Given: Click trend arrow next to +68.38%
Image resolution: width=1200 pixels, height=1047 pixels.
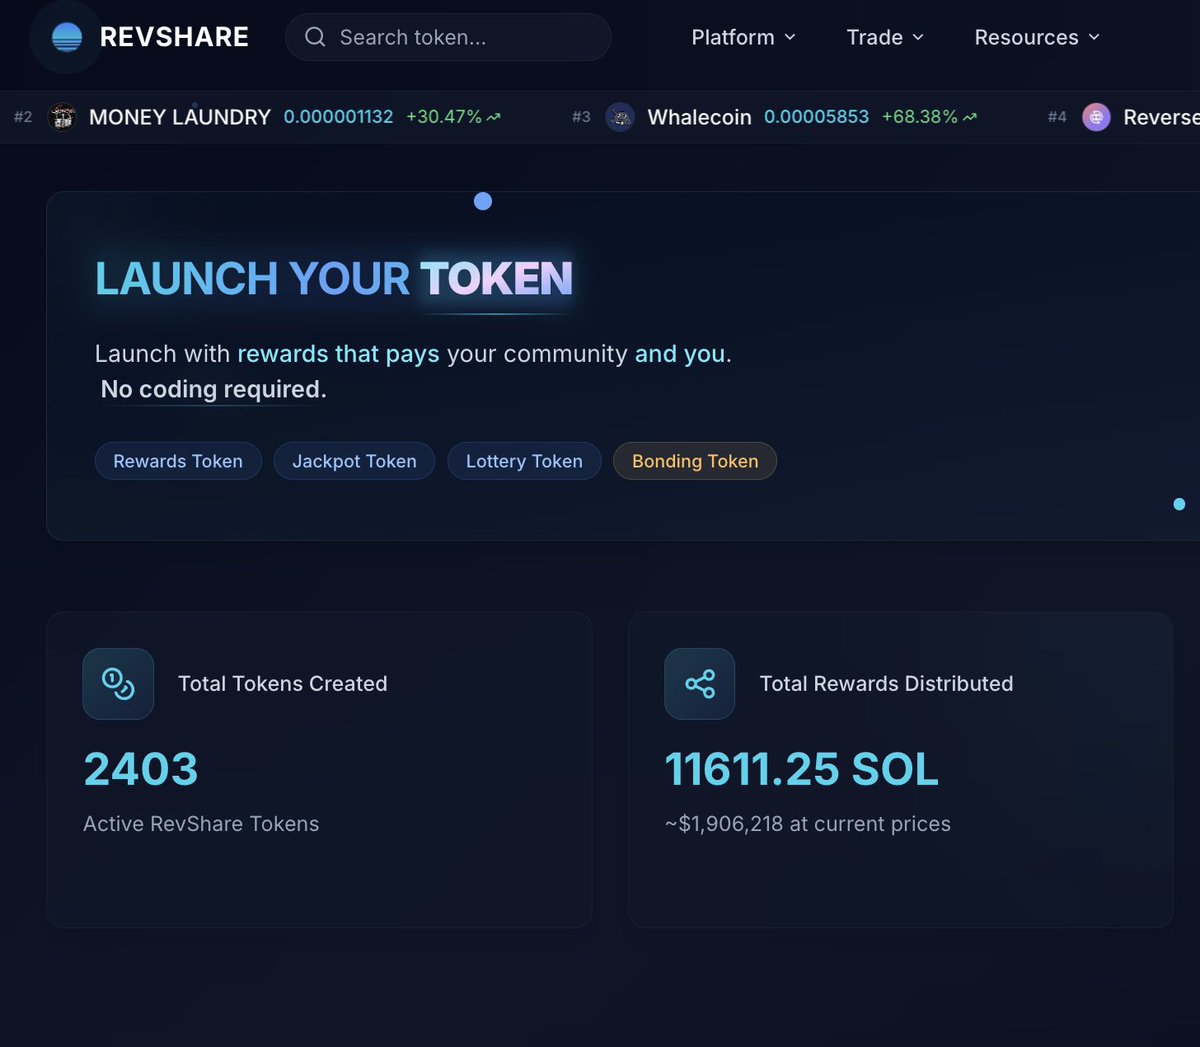Looking at the screenshot, I should (969, 117).
